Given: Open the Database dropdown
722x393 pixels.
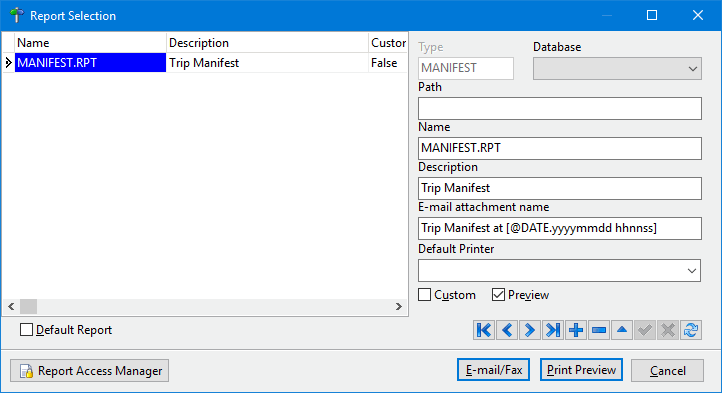Looking at the screenshot, I should 617,69.
